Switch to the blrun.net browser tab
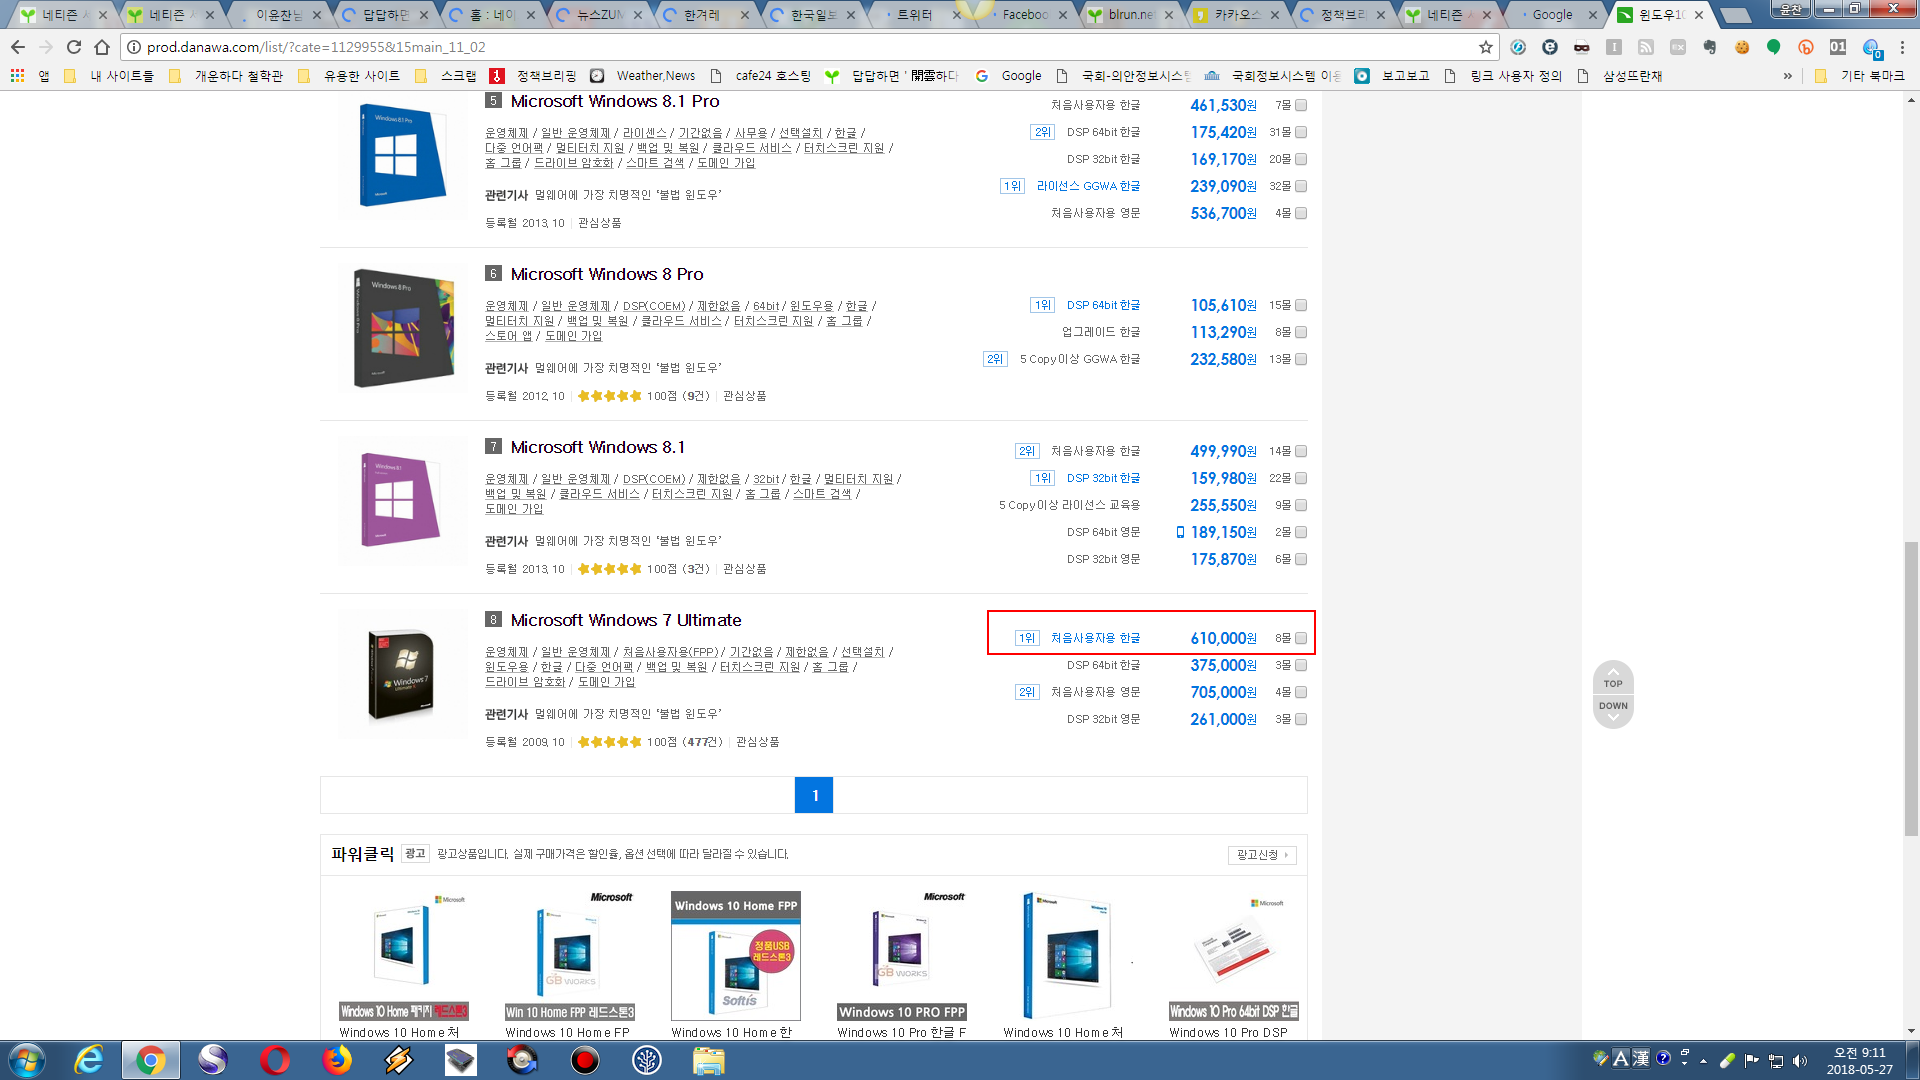Viewport: 1920px width, 1080px height. click(x=1131, y=15)
